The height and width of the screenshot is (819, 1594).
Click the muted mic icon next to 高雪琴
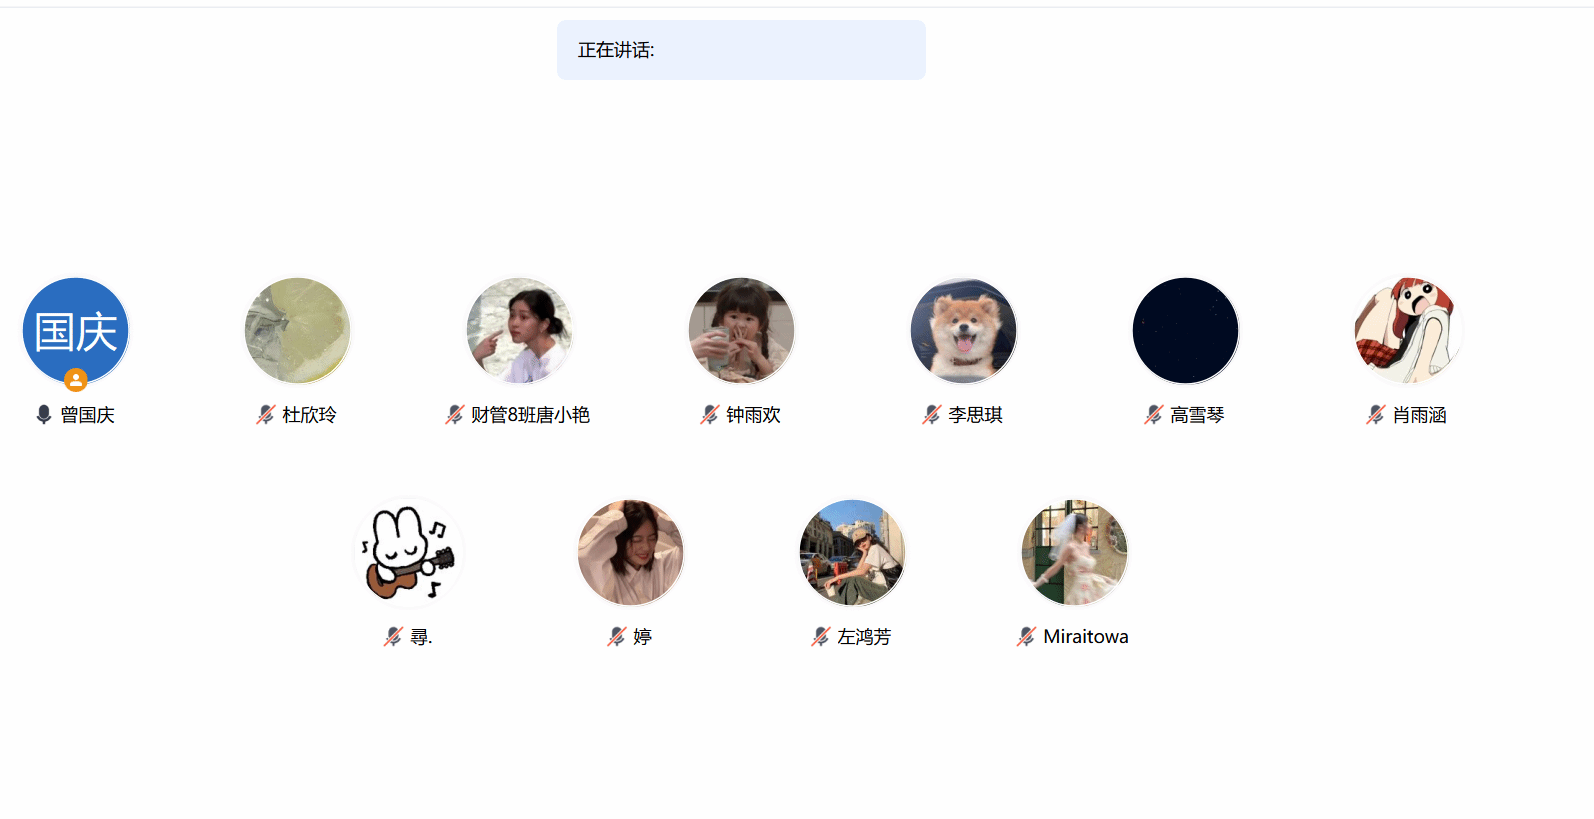point(1153,414)
